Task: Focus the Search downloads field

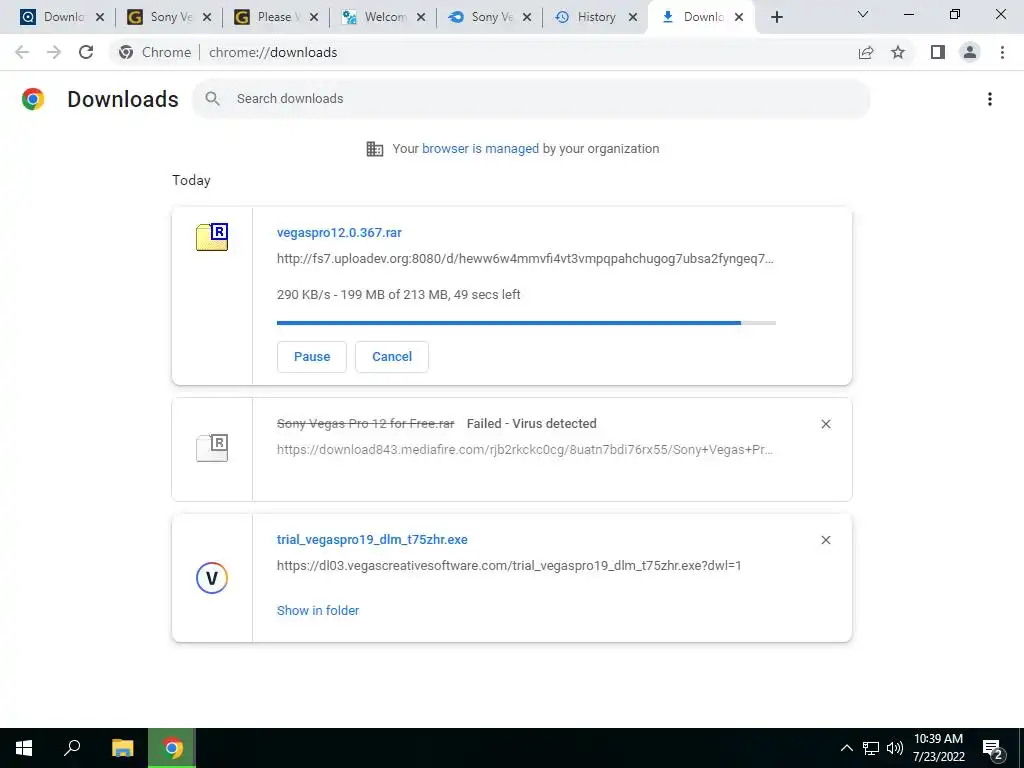Action: pos(531,99)
